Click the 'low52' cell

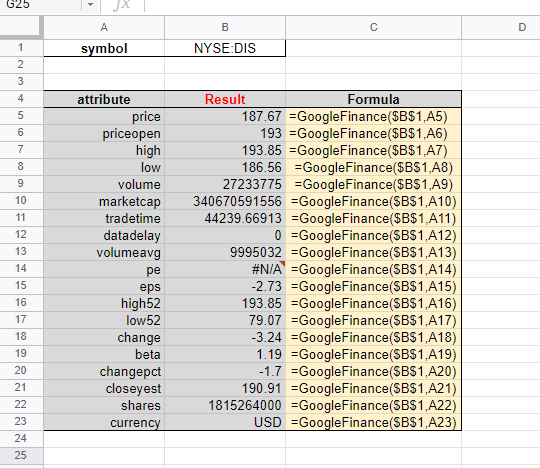[104, 320]
